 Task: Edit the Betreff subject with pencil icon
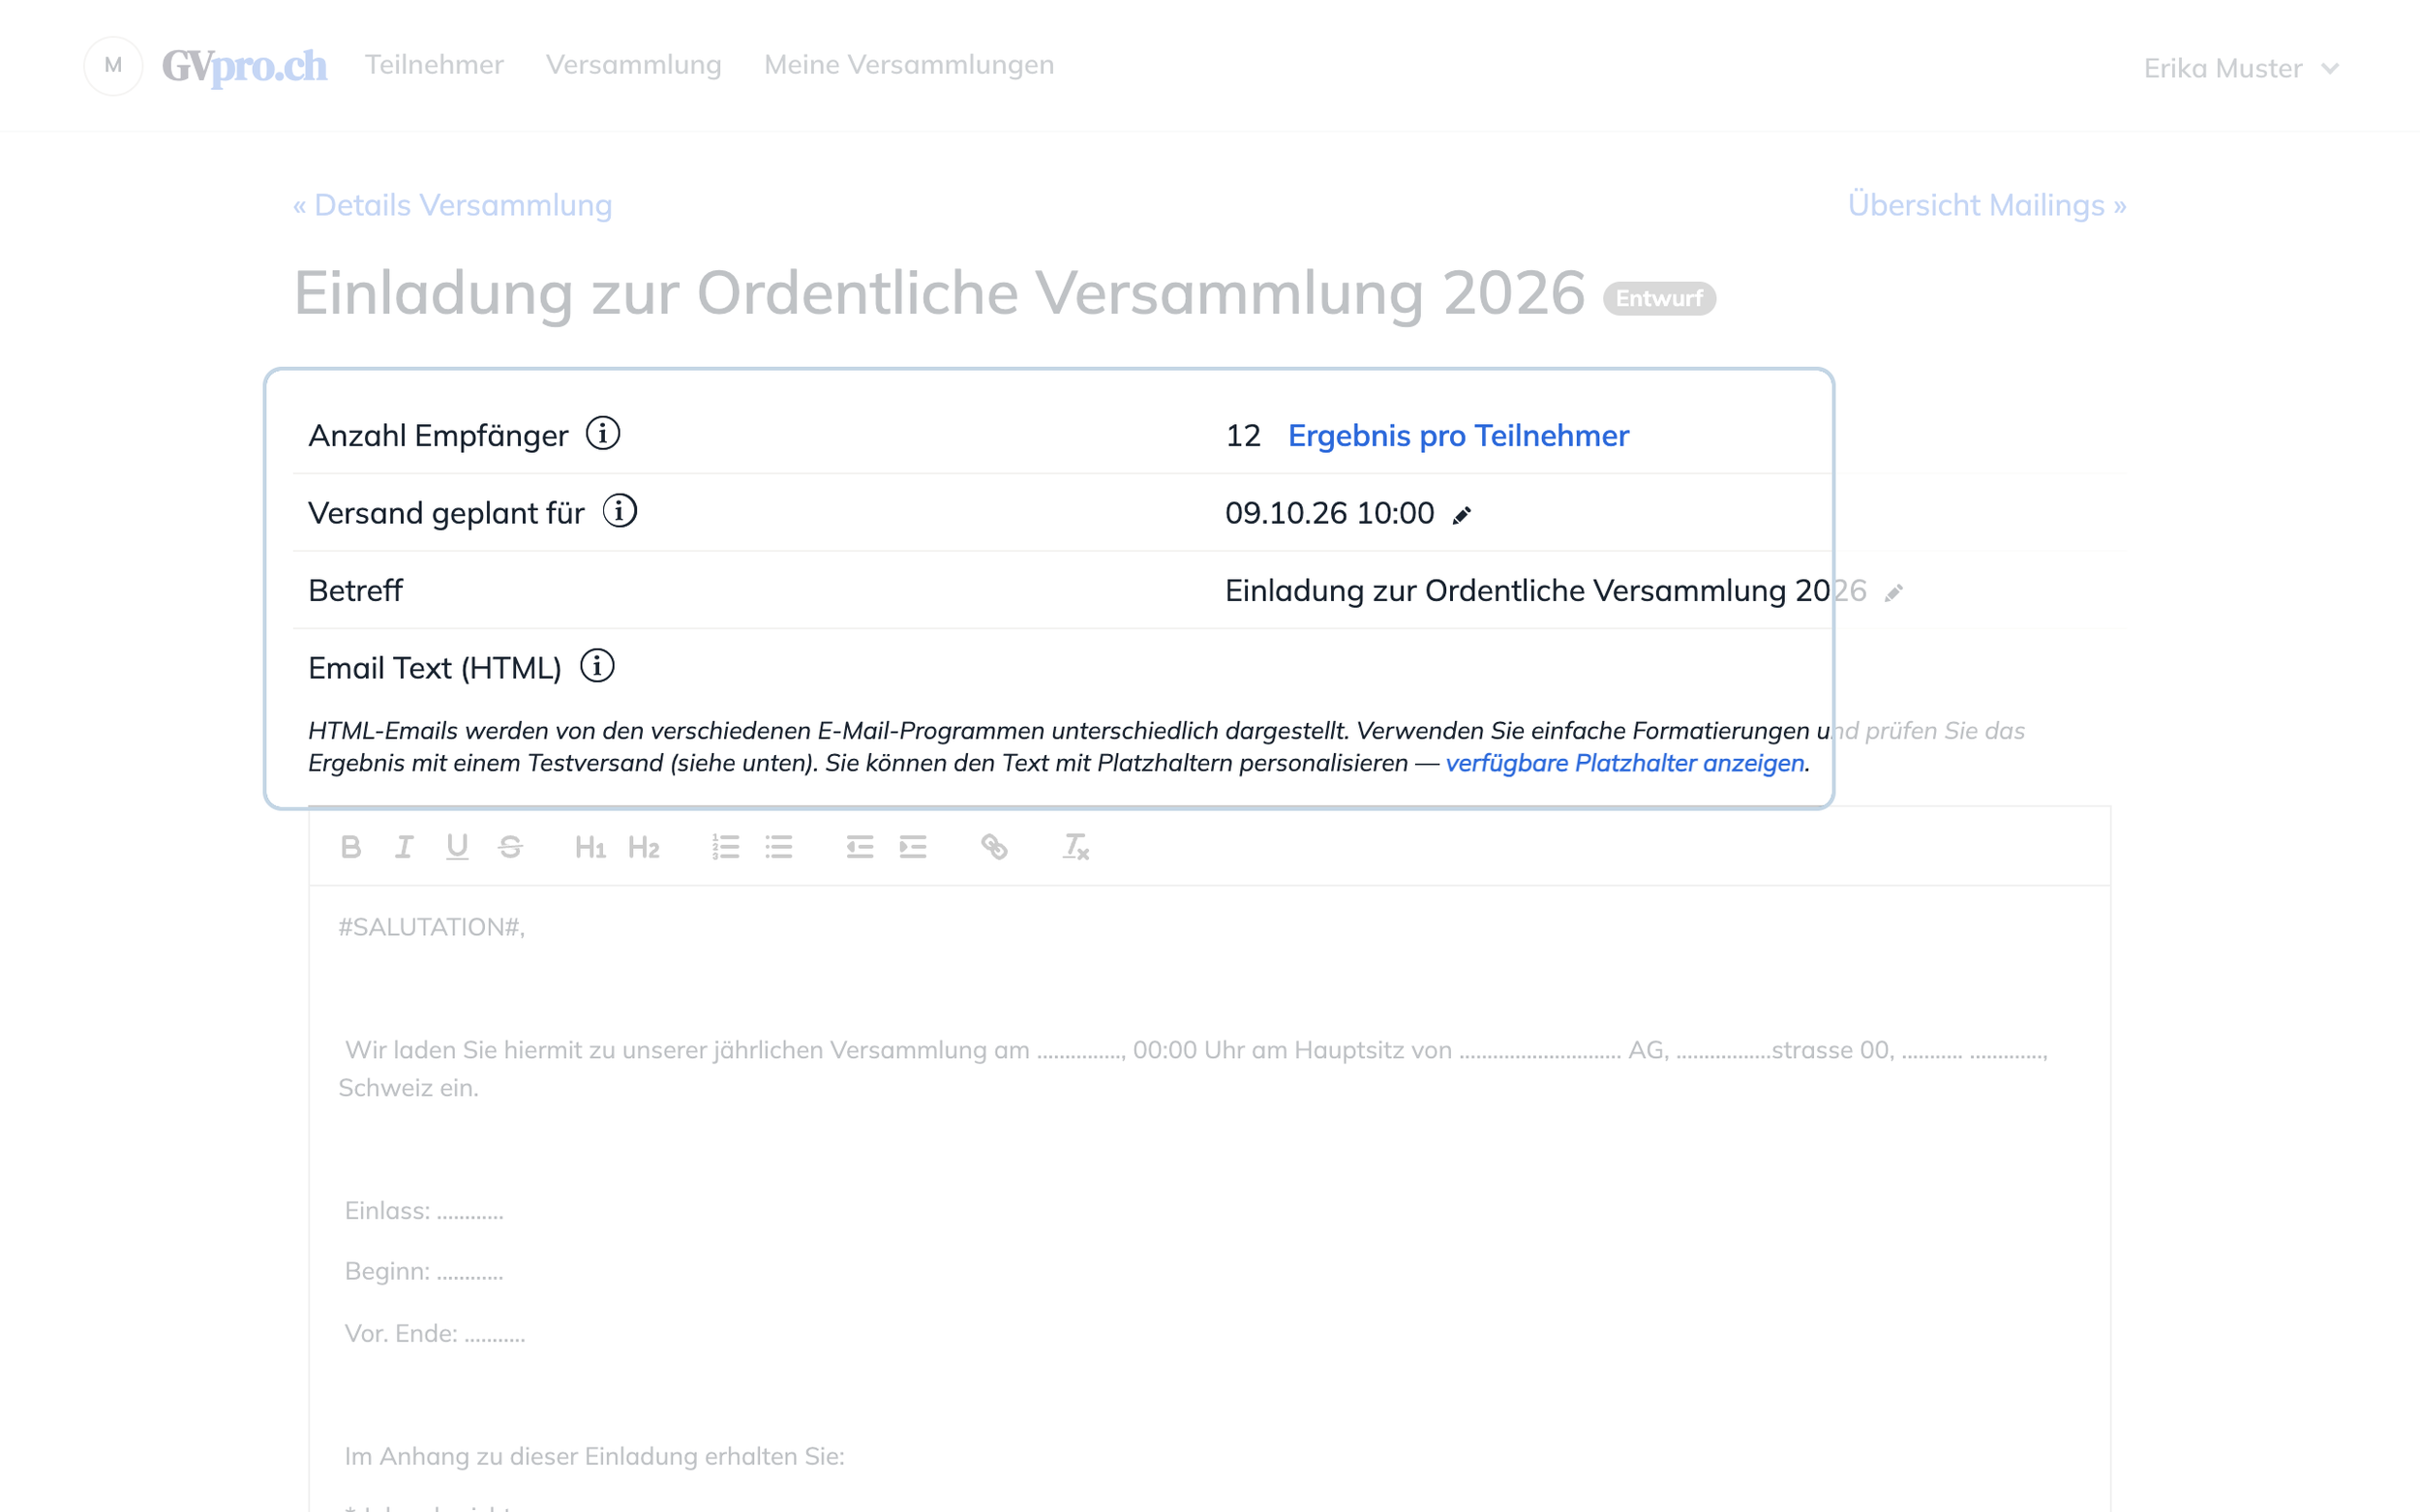(1893, 593)
